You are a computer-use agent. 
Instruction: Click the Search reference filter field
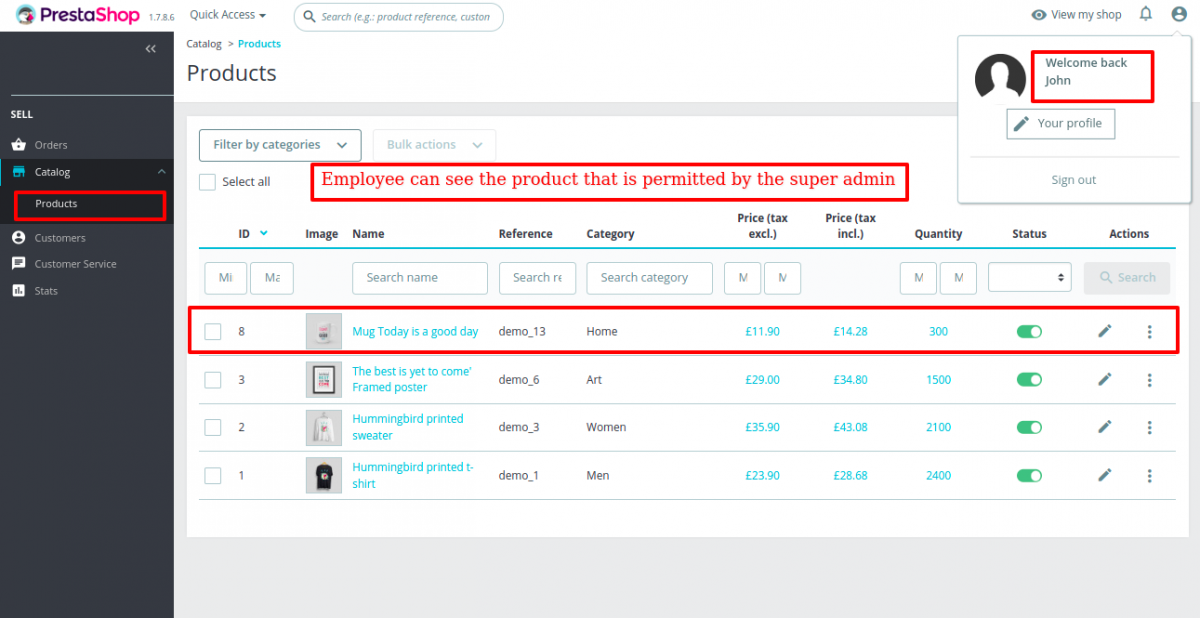pos(537,277)
